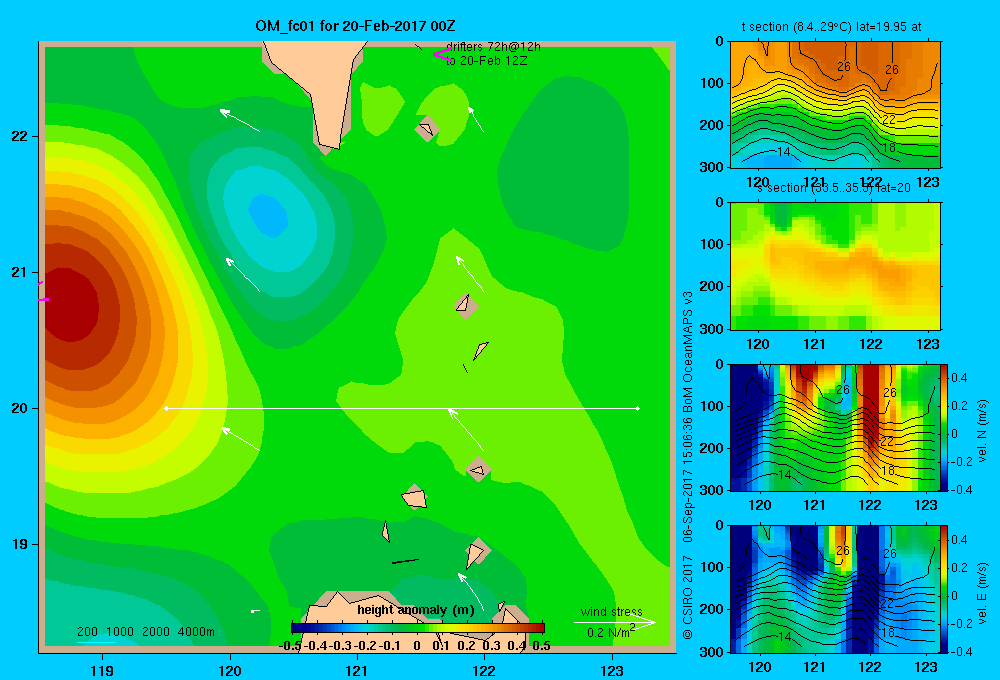Select the section line's left endpoint diamond

166,408
